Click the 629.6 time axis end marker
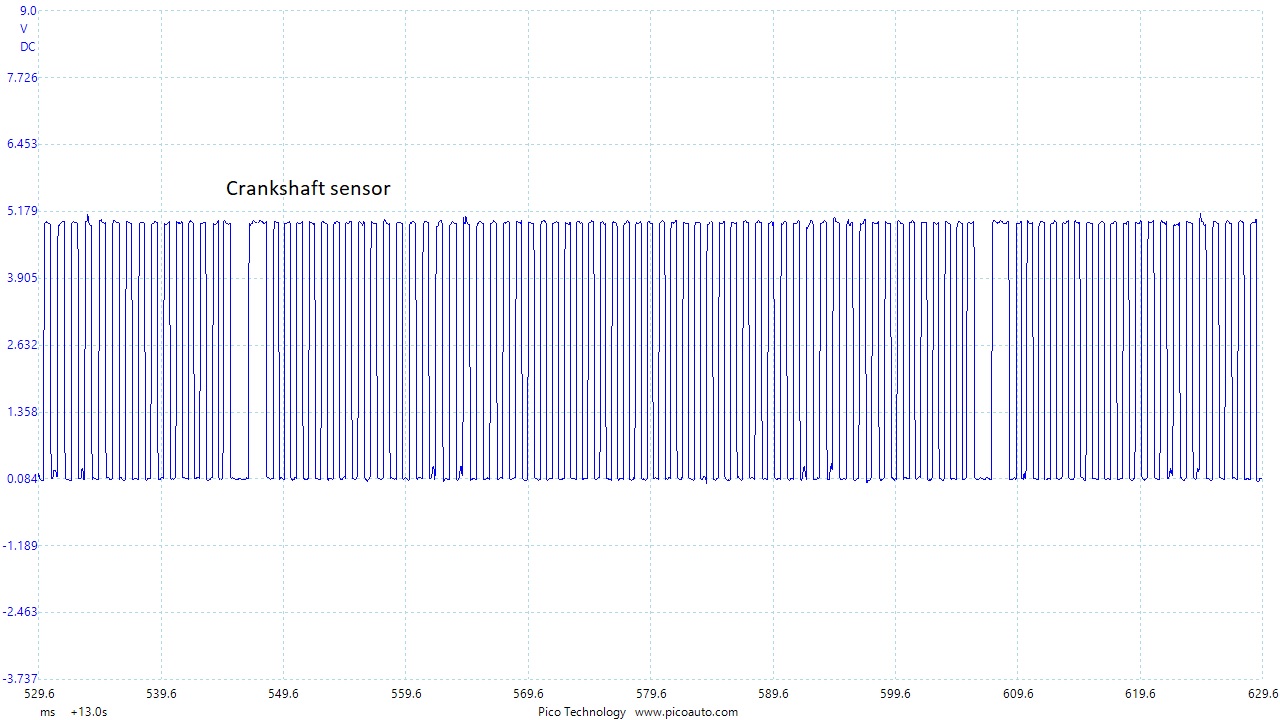The width and height of the screenshot is (1280, 720). 1261,694
